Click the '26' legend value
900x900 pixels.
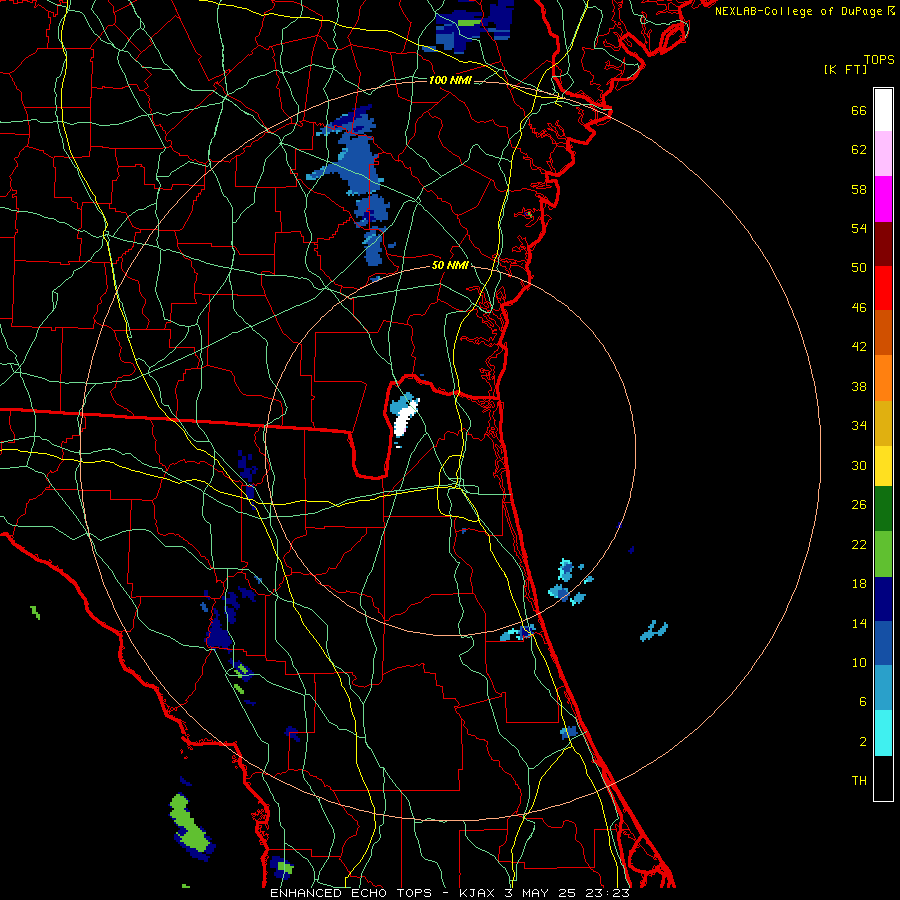[x=859, y=505]
